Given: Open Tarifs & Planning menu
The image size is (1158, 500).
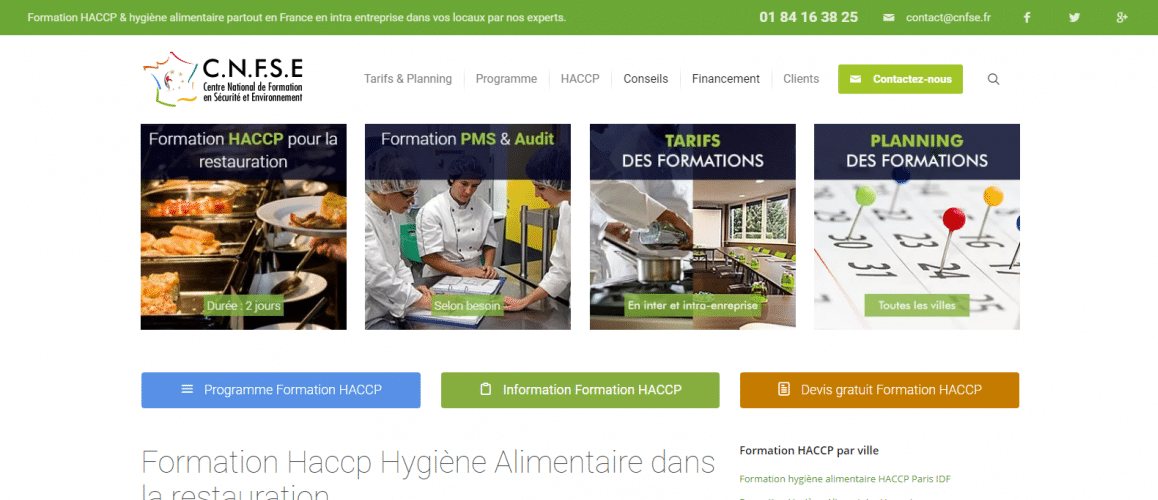Looking at the screenshot, I should click(x=408, y=79).
